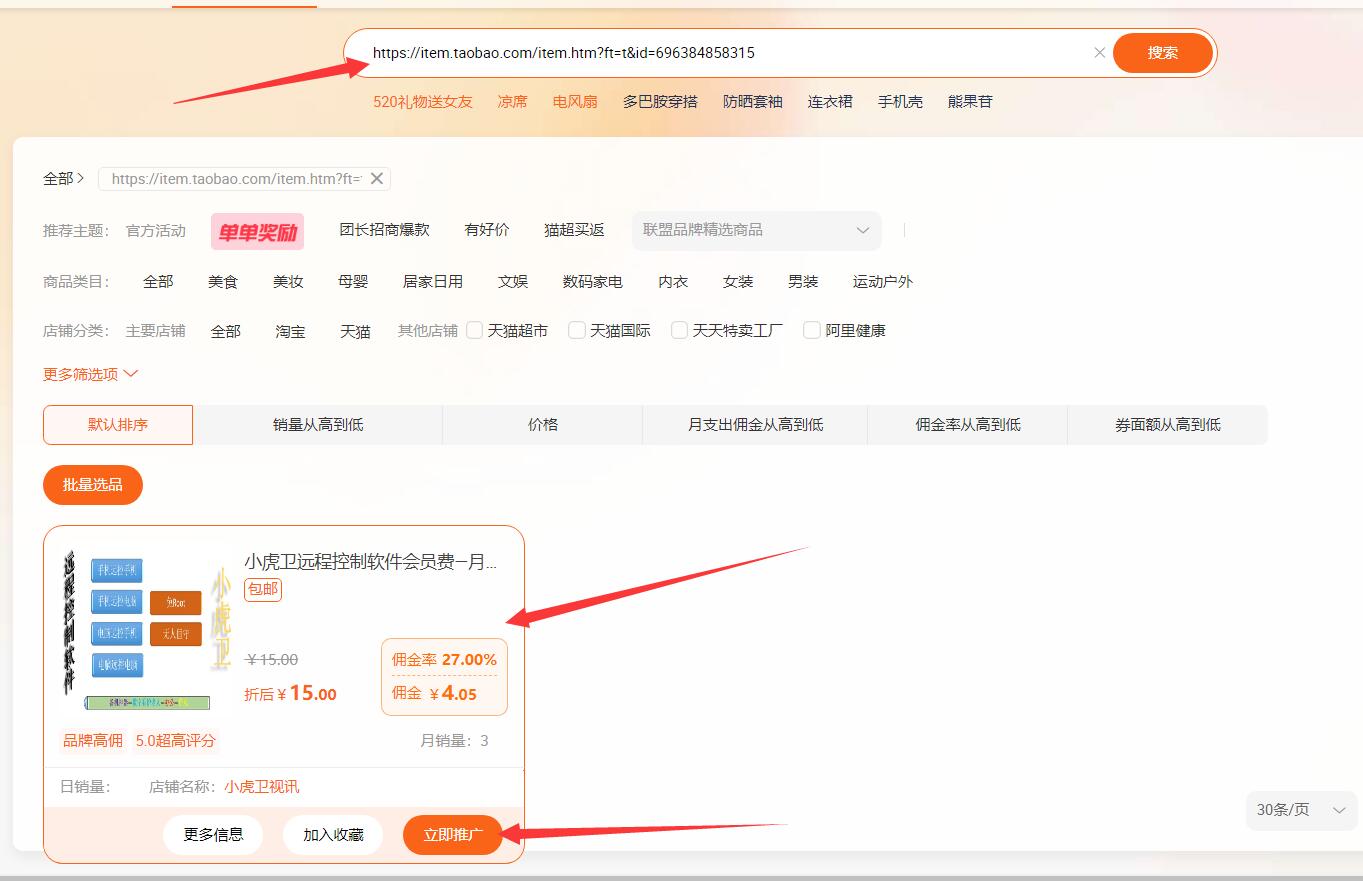Click the 5.0超高评分 label
The image size is (1363, 881).
(176, 741)
